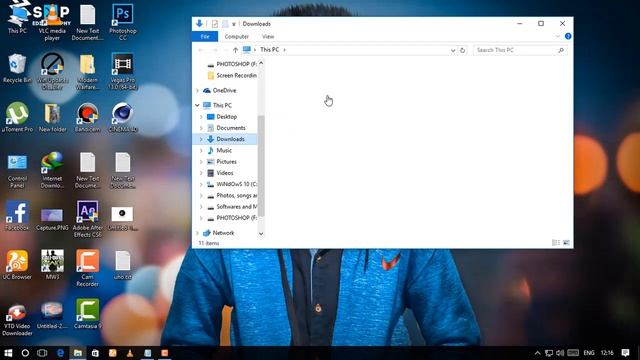Click the refresh button beside address bar
The width and height of the screenshot is (640, 360).
[x=462, y=50]
